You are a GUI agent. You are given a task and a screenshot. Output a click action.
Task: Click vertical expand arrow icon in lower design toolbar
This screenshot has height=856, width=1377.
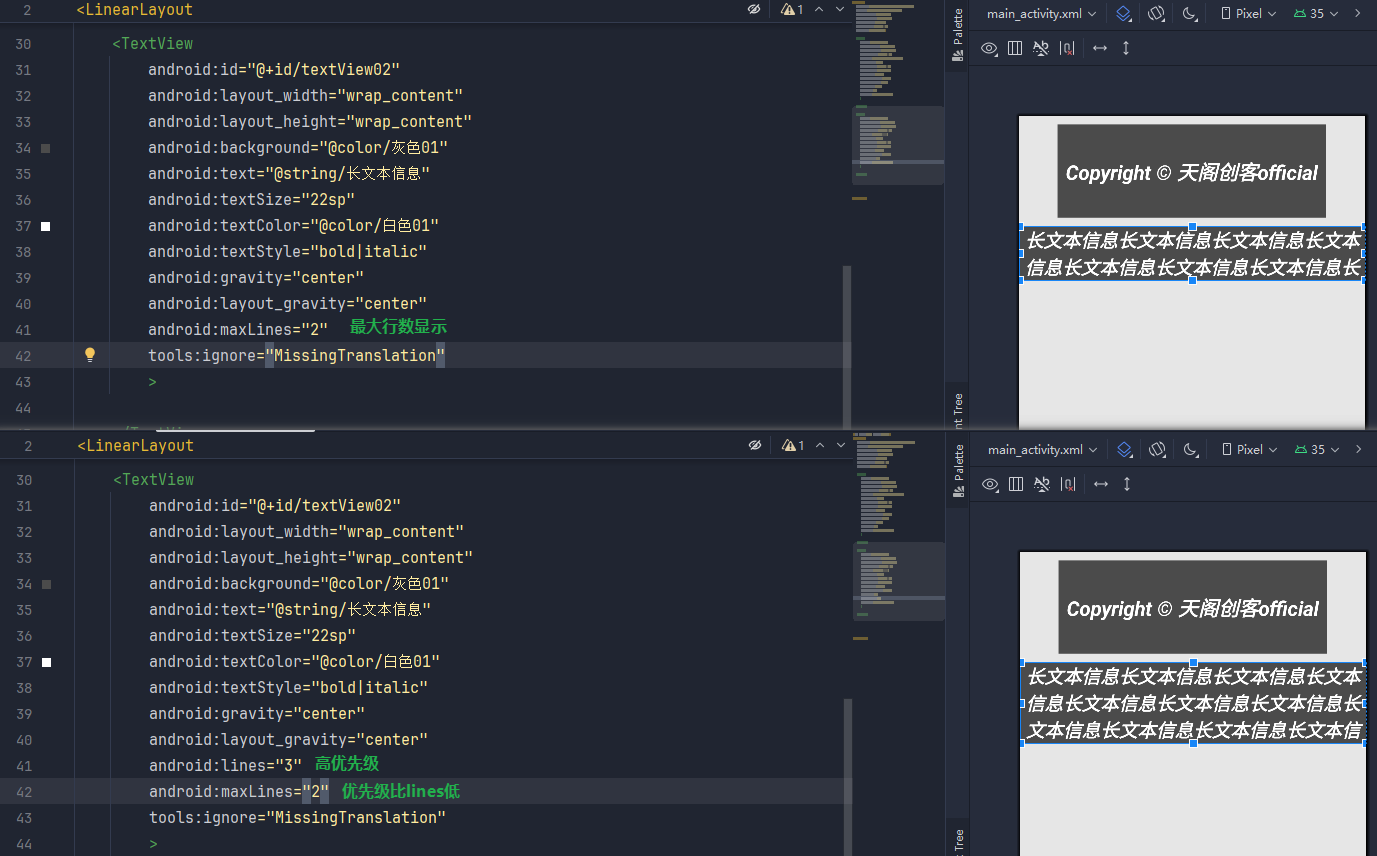pos(1127,484)
